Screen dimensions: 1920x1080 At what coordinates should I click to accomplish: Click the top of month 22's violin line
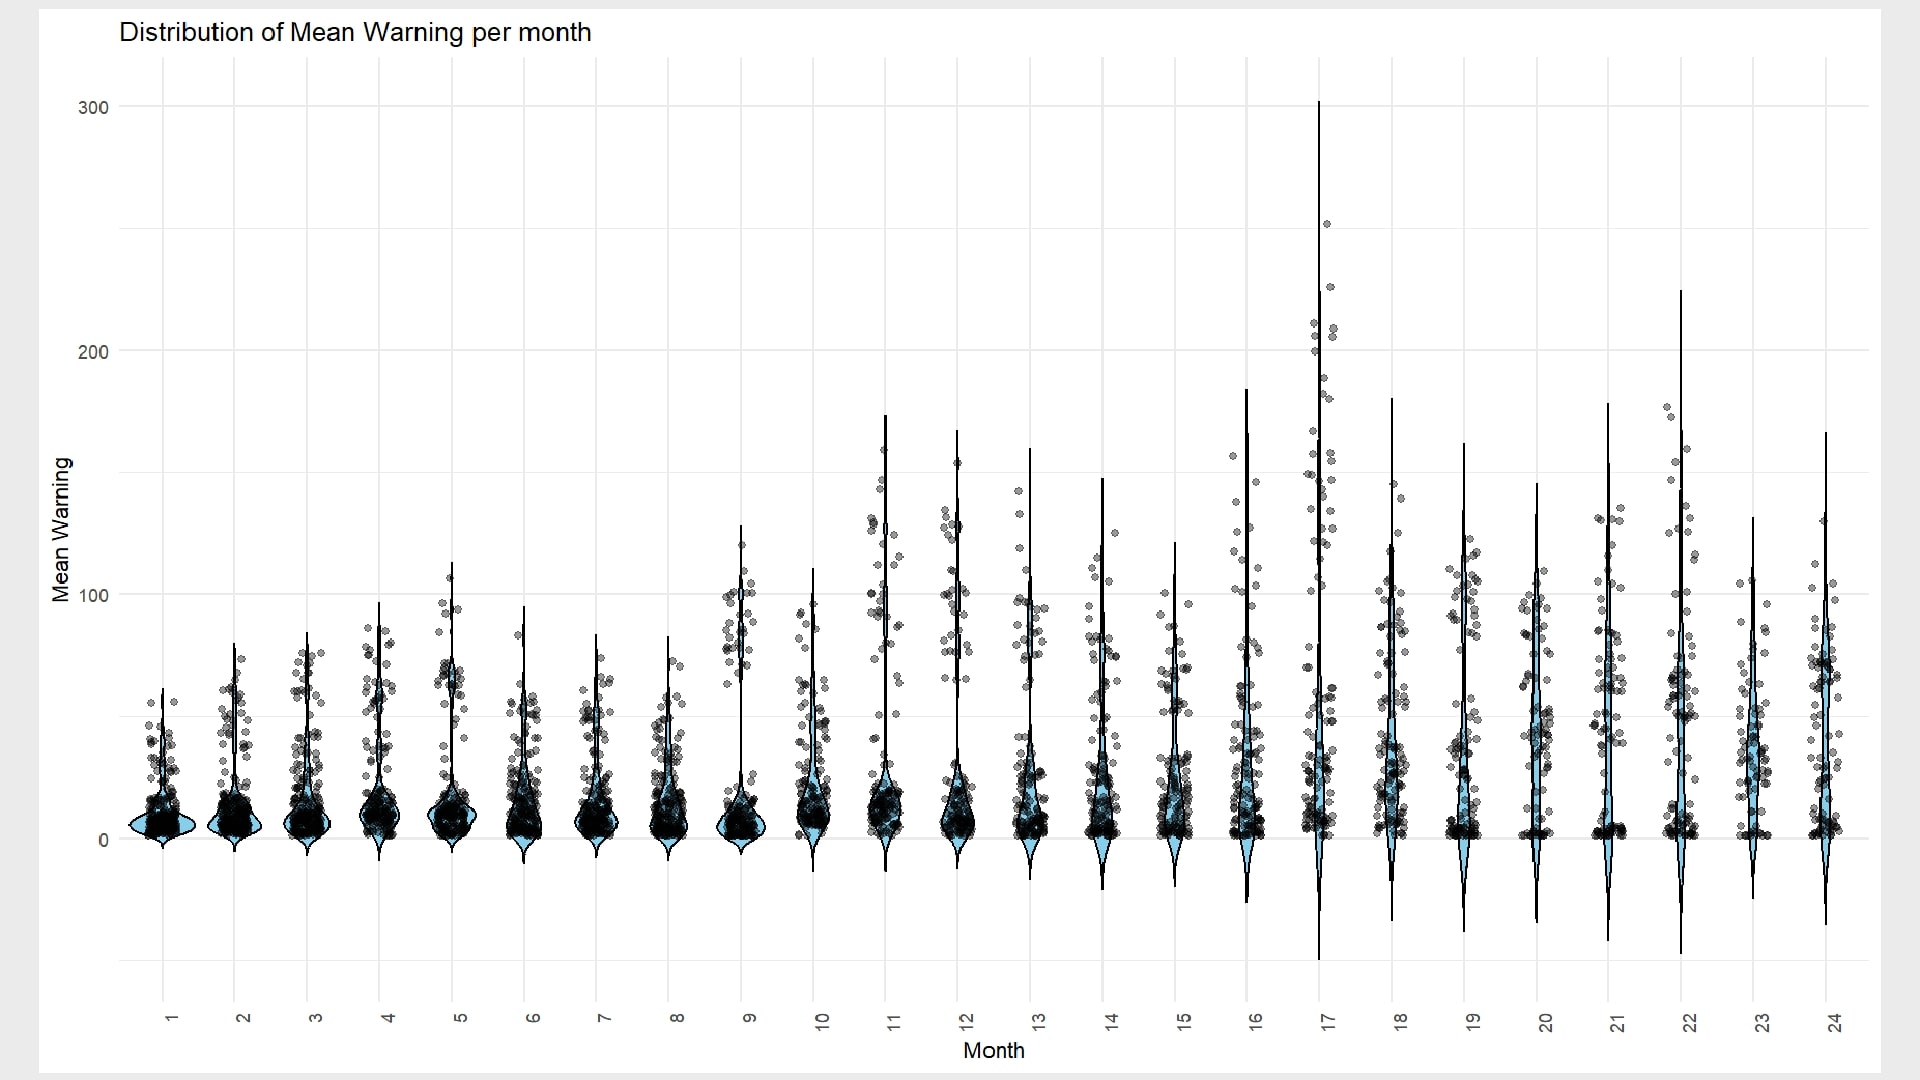coord(1681,293)
